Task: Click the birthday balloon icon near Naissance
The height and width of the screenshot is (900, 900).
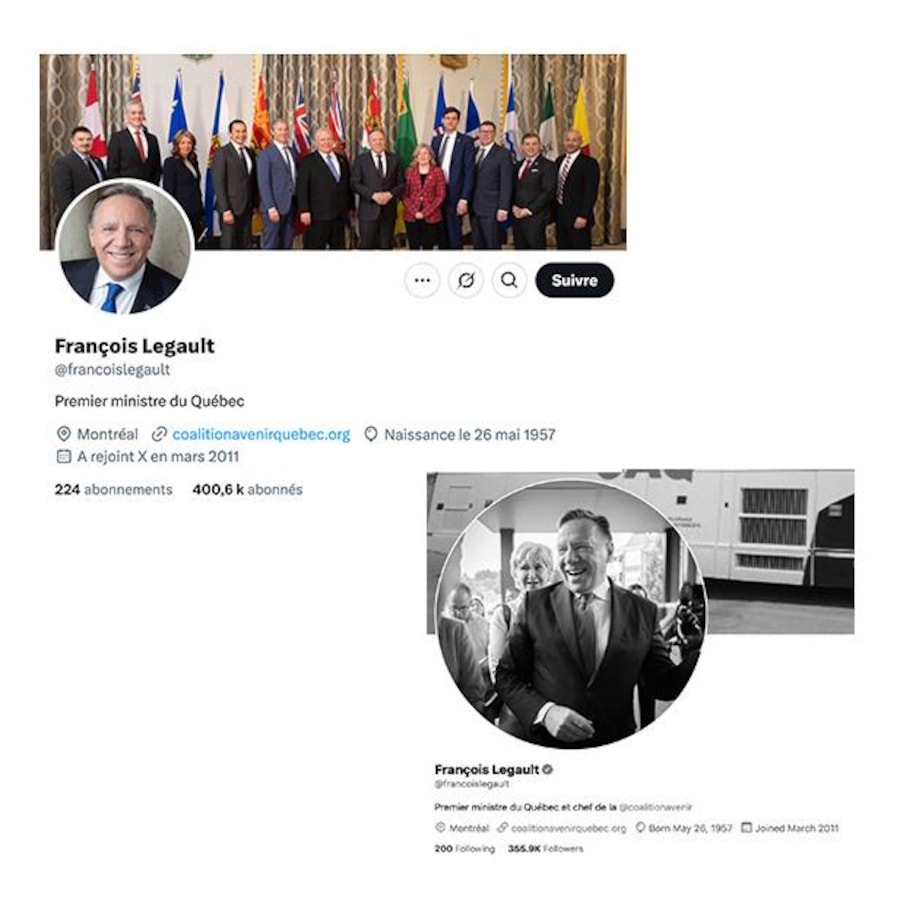Action: (371, 435)
